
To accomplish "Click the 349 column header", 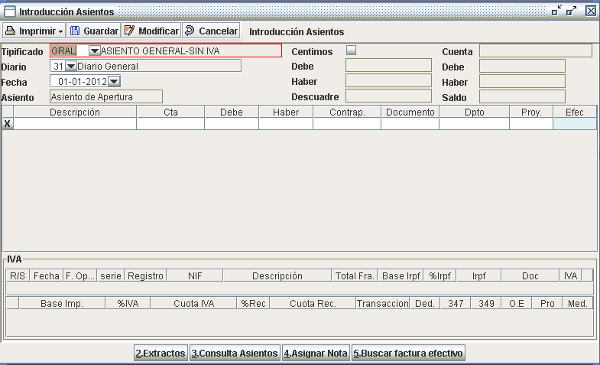I will pos(486,303).
